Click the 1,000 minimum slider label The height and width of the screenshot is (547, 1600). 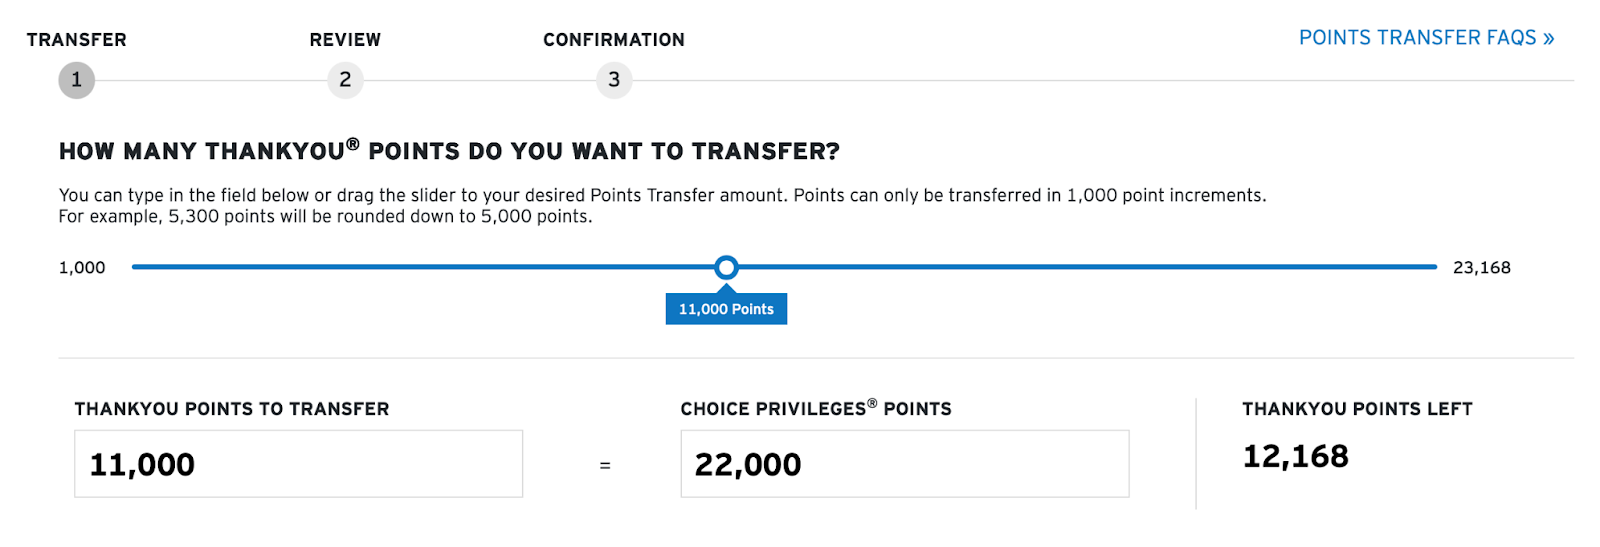[x=82, y=268]
